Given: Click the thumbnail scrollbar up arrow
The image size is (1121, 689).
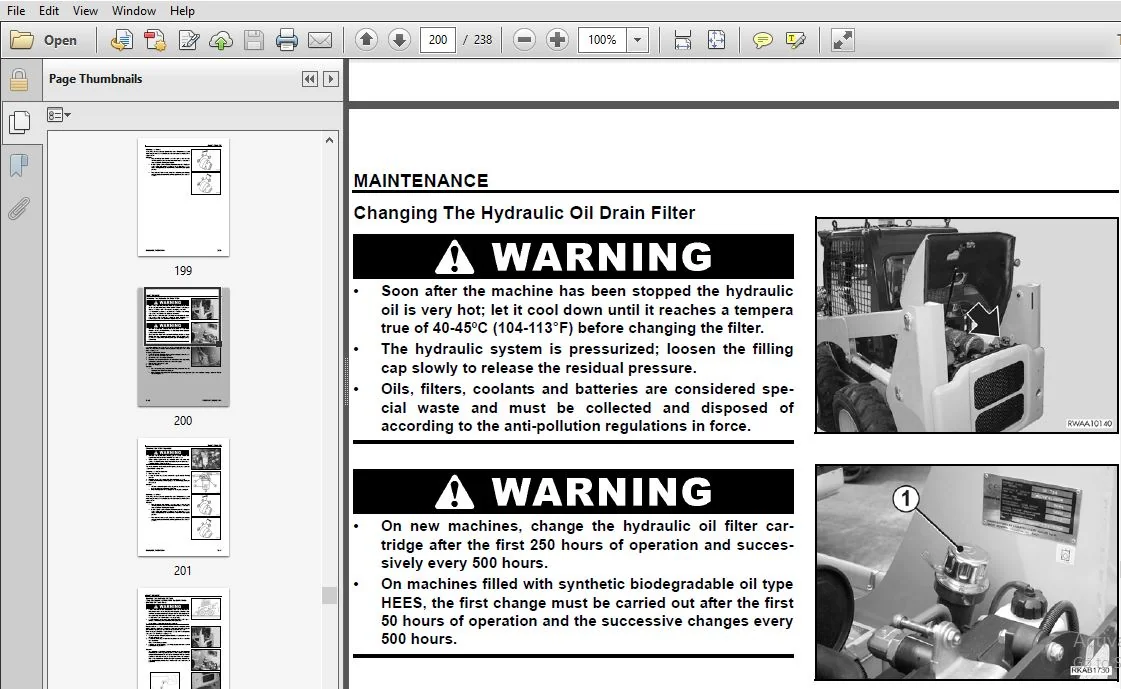Looking at the screenshot, I should tap(329, 140).
